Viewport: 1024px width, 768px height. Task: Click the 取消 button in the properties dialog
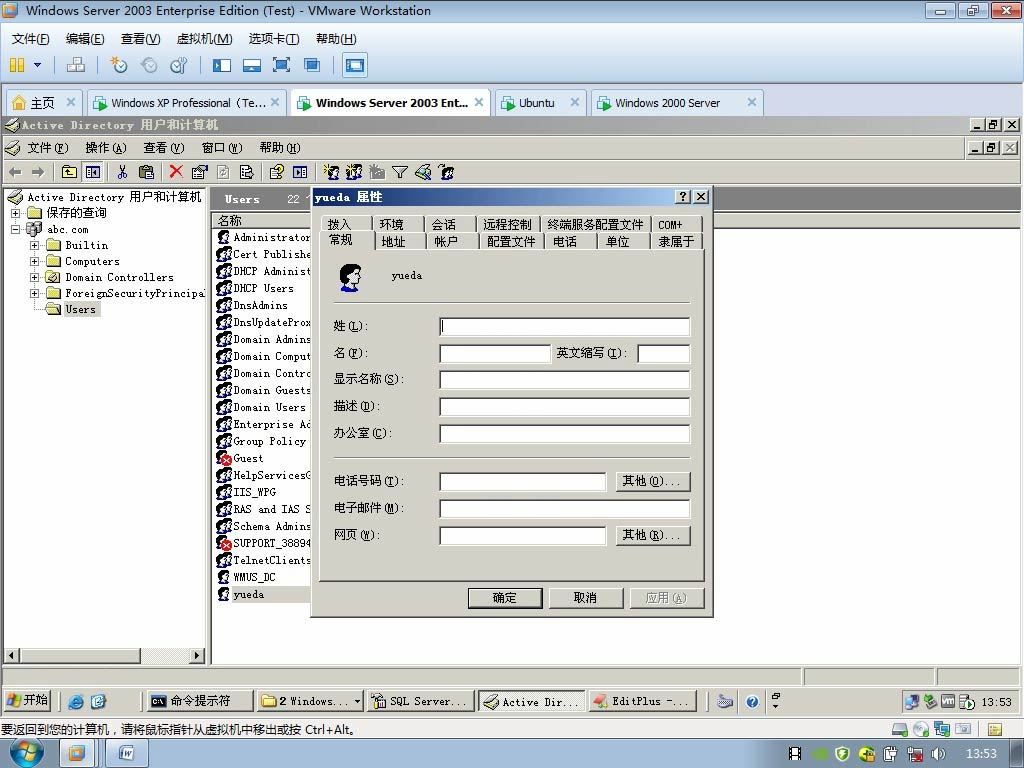(585, 598)
